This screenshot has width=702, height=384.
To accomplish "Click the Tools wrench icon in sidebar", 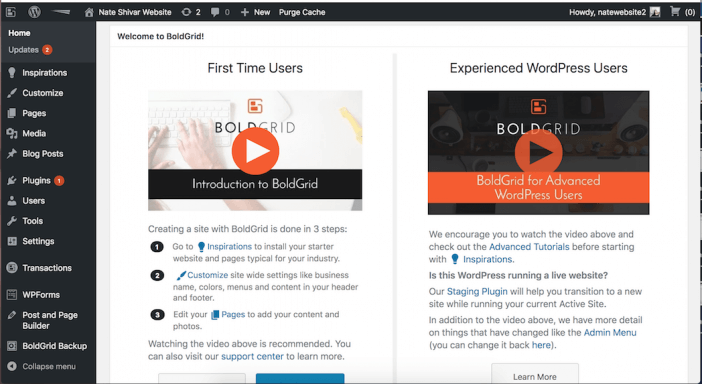I will 12,221.
